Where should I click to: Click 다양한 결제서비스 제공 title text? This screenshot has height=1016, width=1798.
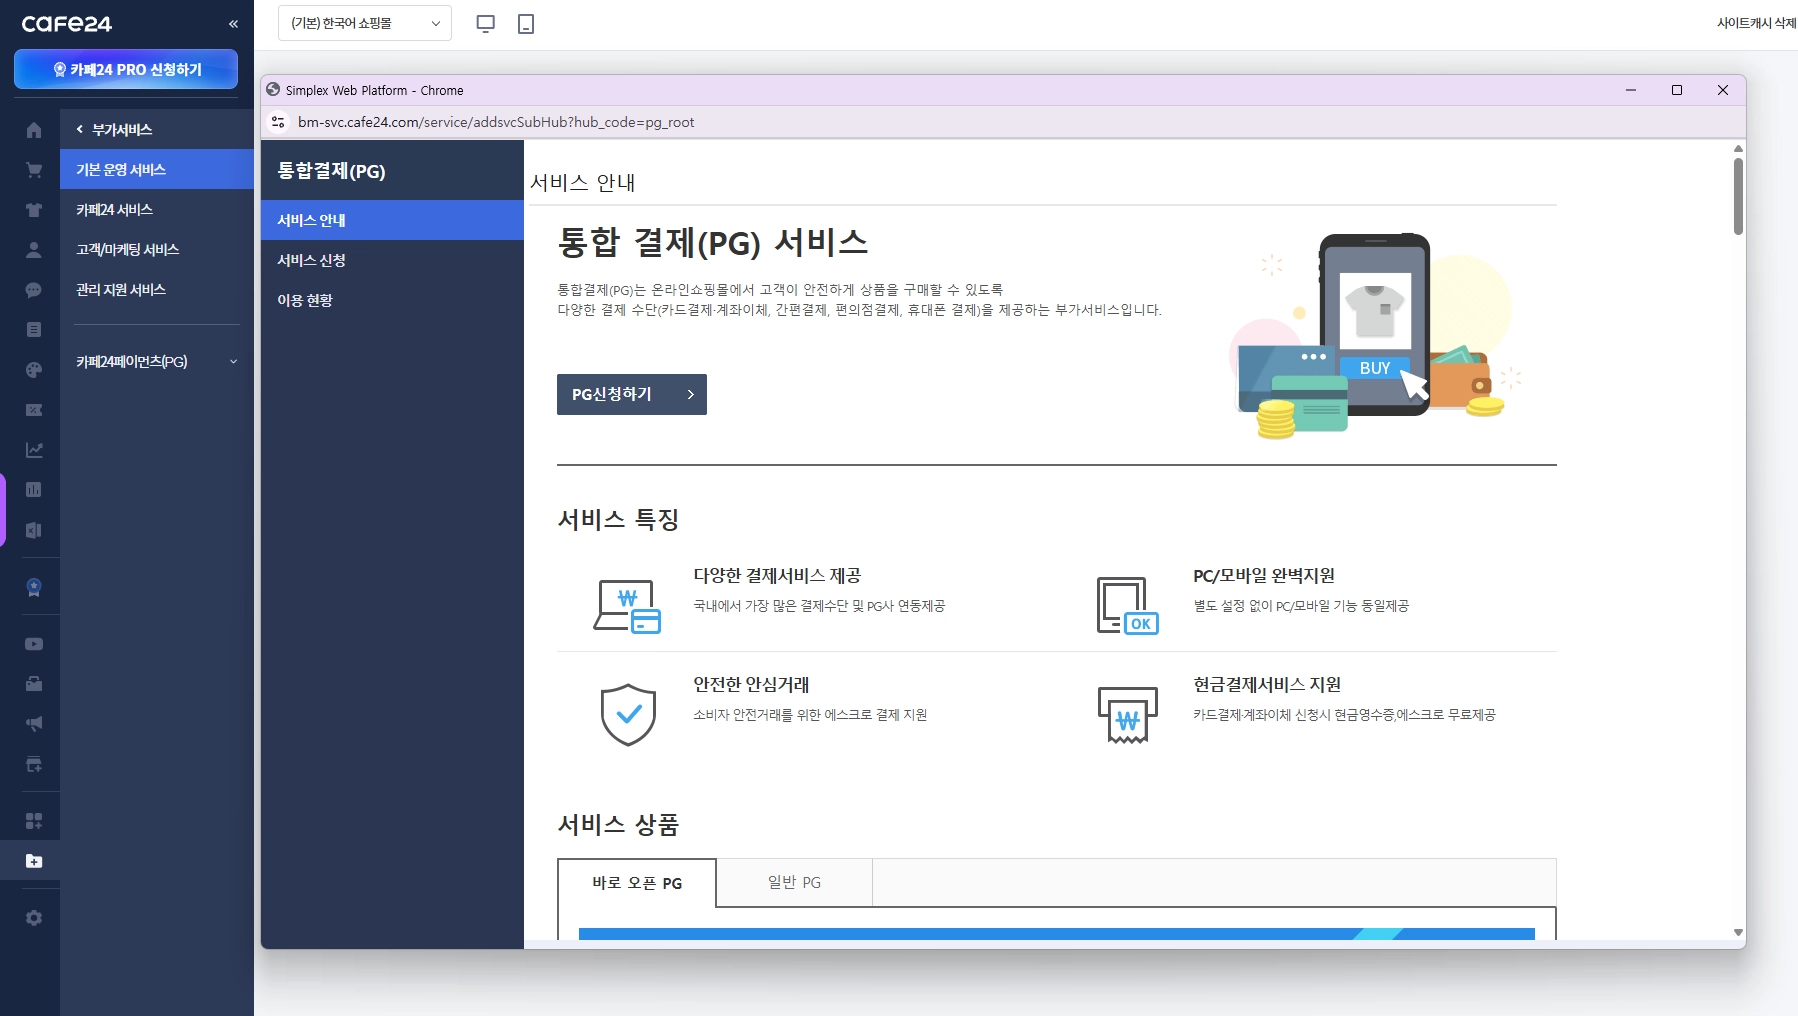coord(777,576)
